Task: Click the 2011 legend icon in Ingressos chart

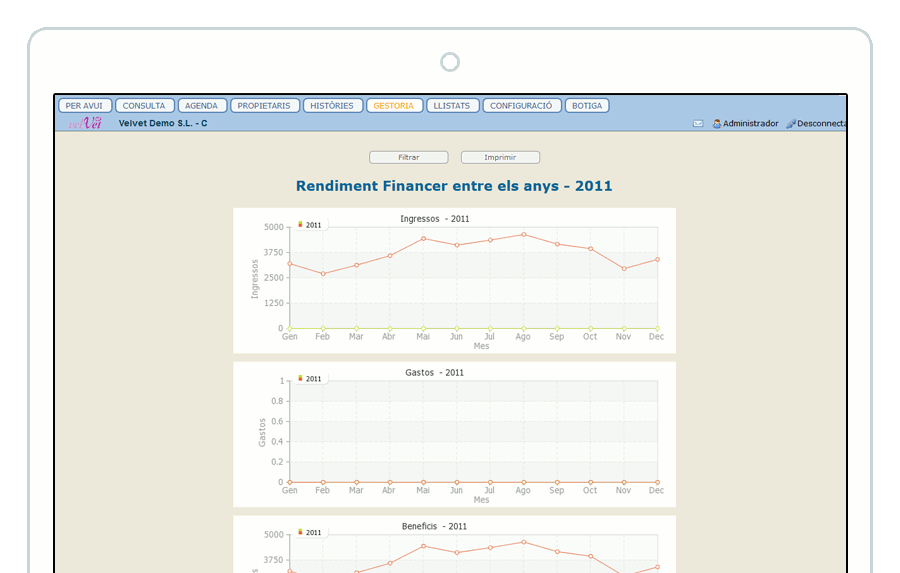Action: click(300, 225)
